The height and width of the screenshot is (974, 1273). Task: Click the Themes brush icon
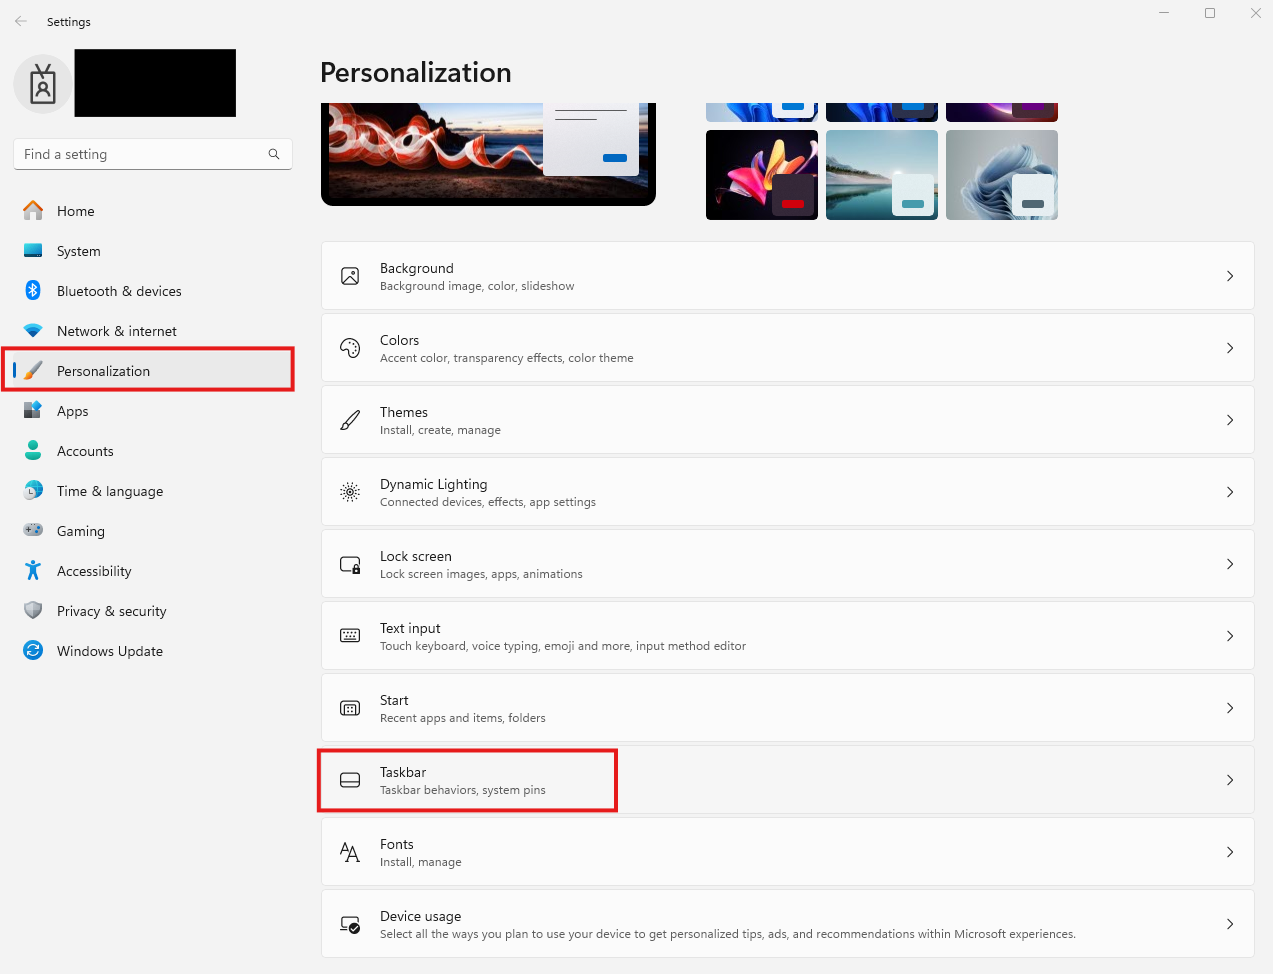350,420
